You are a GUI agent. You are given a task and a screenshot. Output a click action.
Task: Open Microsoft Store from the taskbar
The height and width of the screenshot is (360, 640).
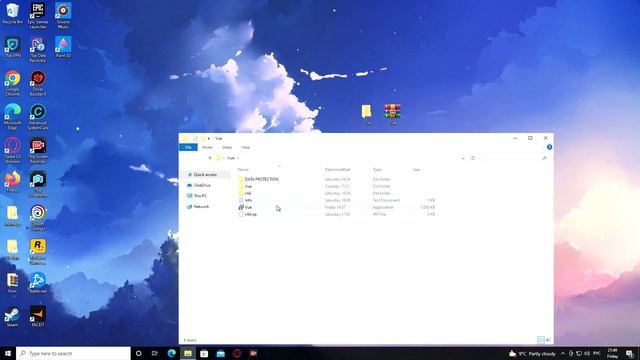click(204, 353)
